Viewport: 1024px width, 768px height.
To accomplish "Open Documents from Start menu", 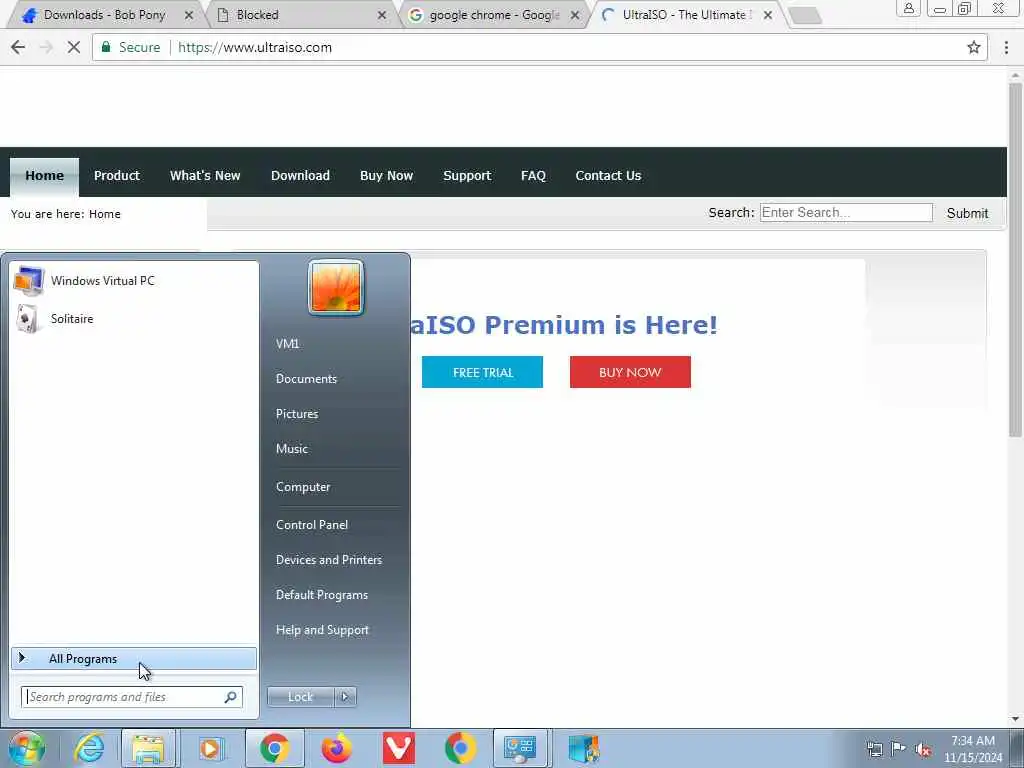I will pos(306,379).
